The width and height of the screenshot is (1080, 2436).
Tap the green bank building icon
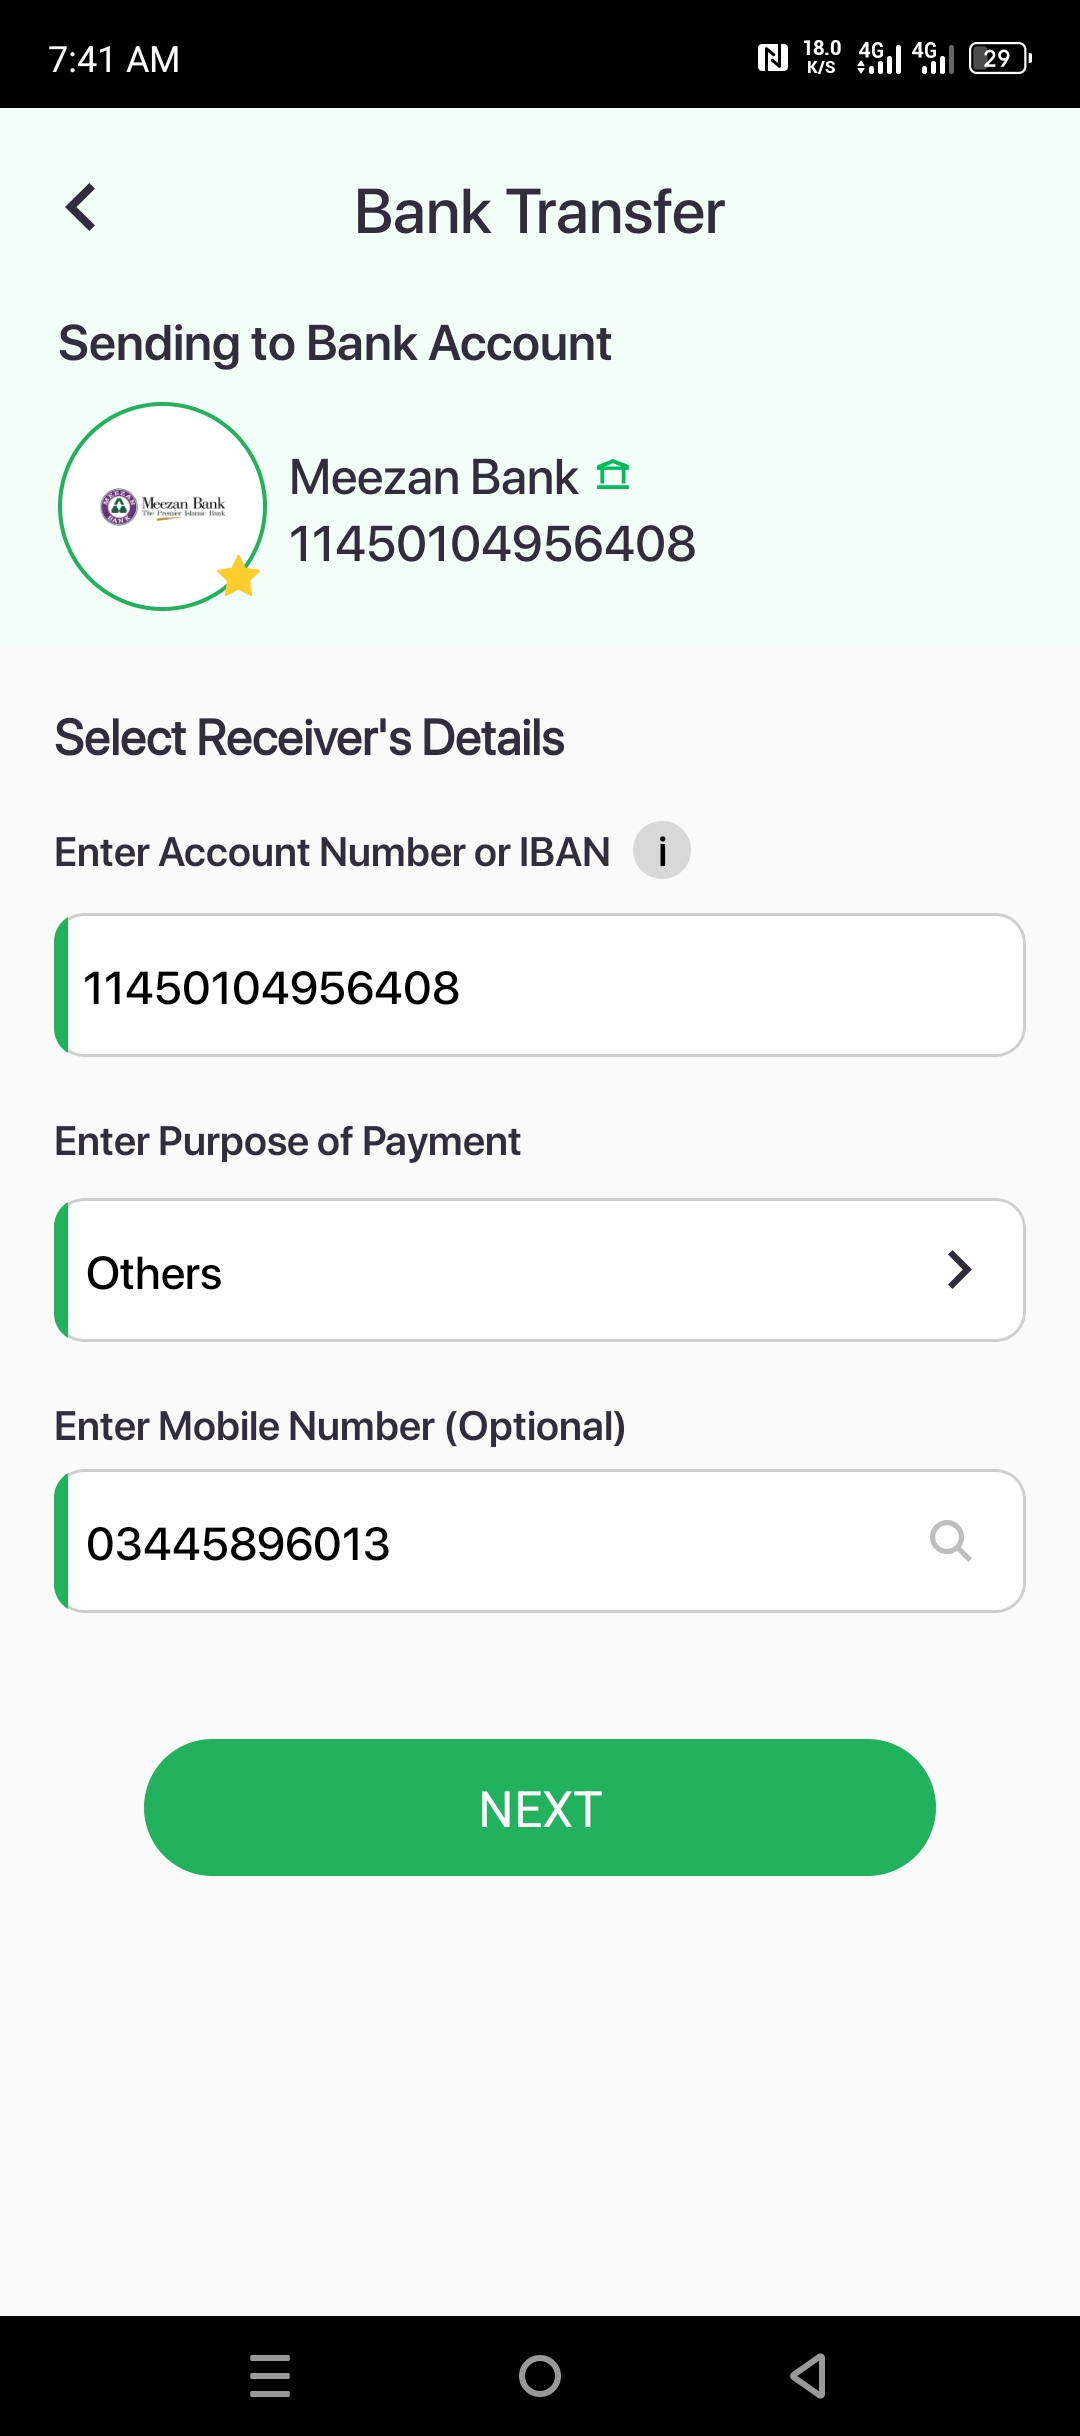pyautogui.click(x=613, y=474)
